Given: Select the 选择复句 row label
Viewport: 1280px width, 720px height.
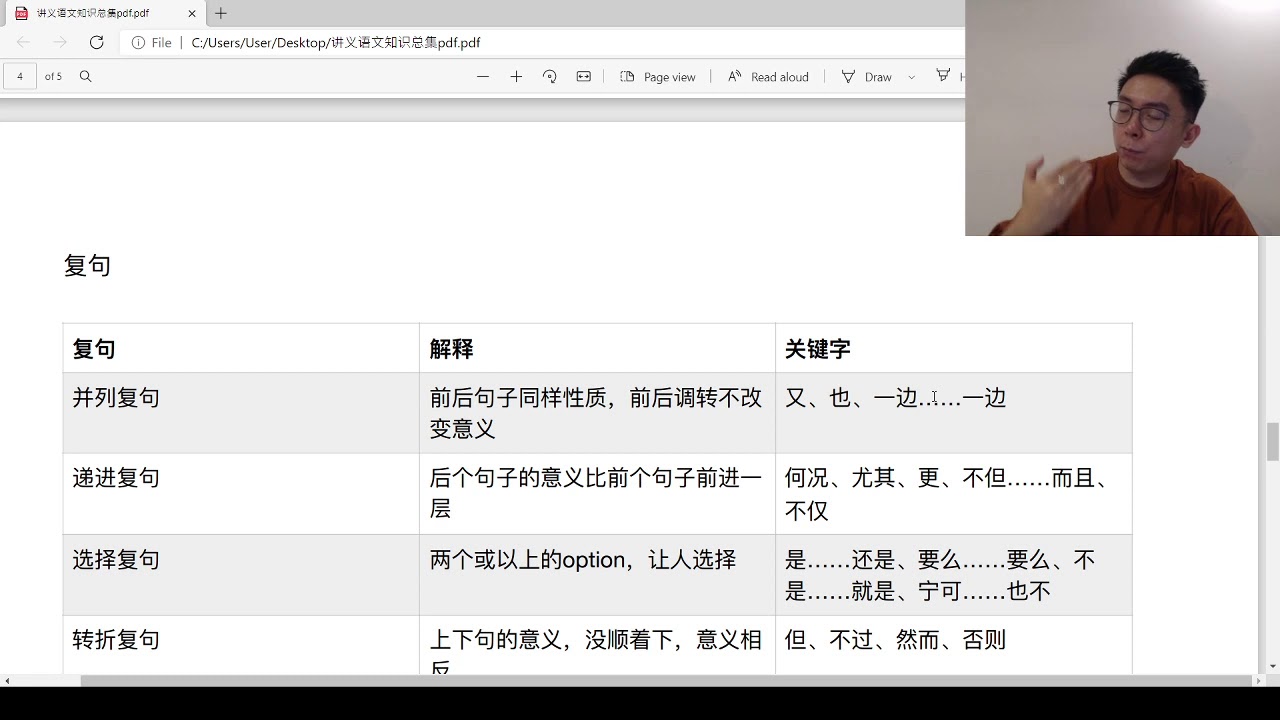Looking at the screenshot, I should point(116,559).
